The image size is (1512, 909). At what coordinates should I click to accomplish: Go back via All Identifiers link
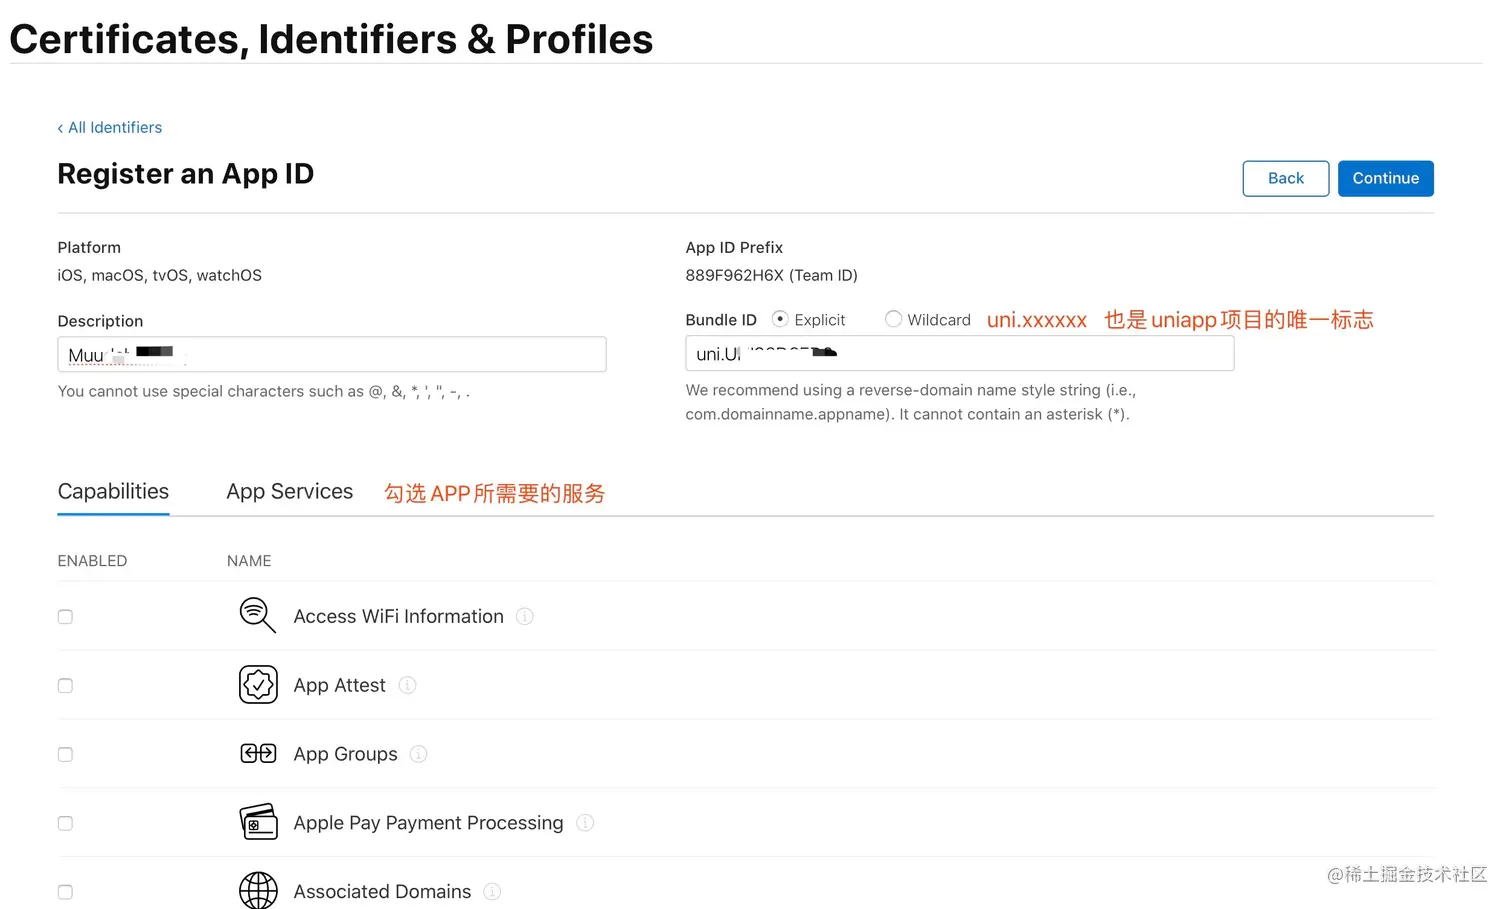pos(110,128)
